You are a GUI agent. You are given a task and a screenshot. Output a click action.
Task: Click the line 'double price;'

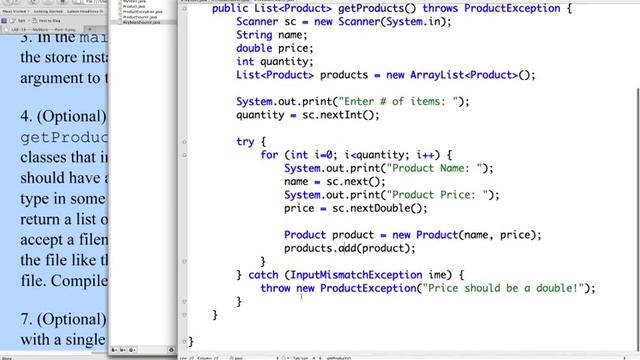coord(274,48)
